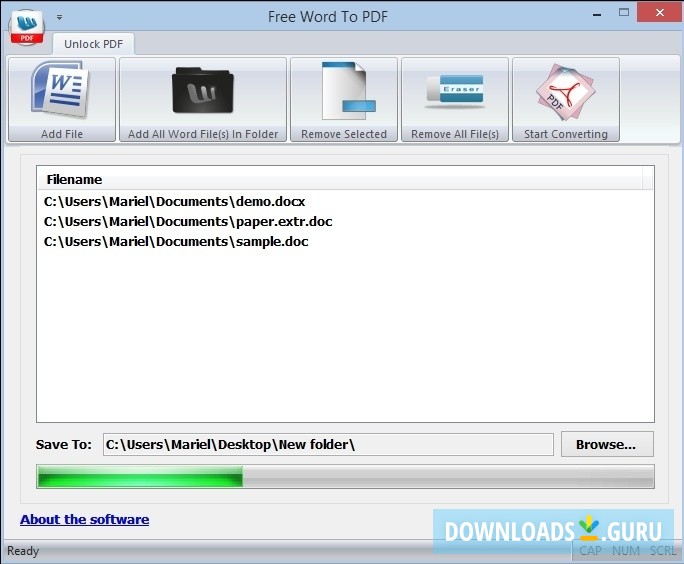Start converting files to PDF

point(566,99)
